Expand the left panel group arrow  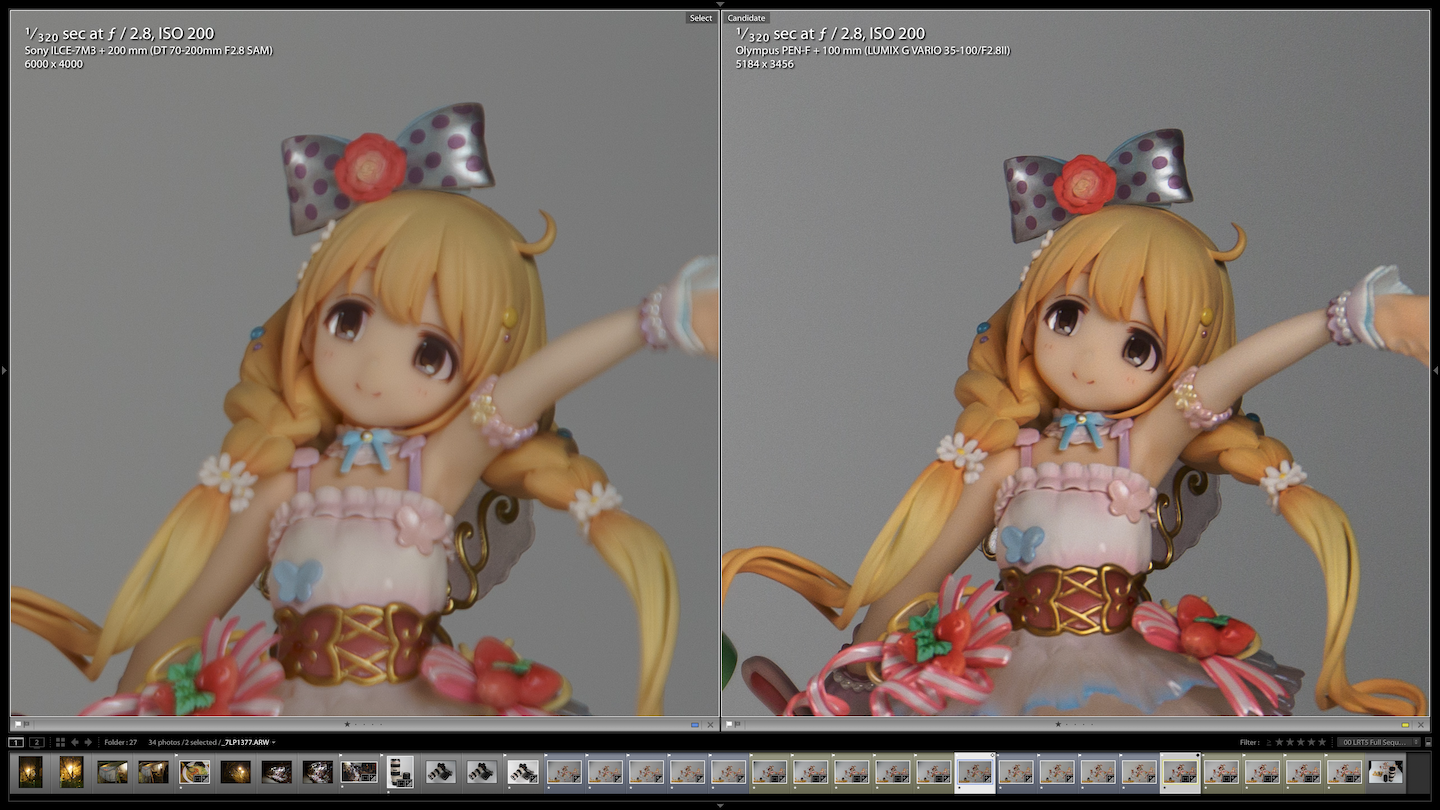pyautogui.click(x=4, y=371)
